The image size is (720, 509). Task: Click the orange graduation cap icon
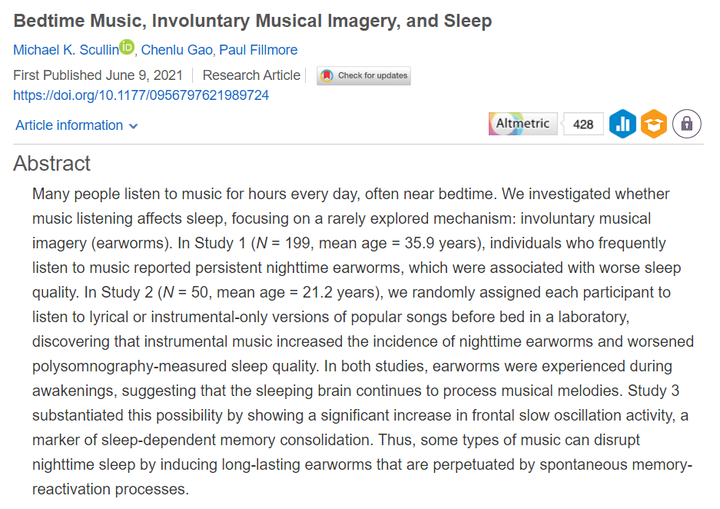[654, 124]
